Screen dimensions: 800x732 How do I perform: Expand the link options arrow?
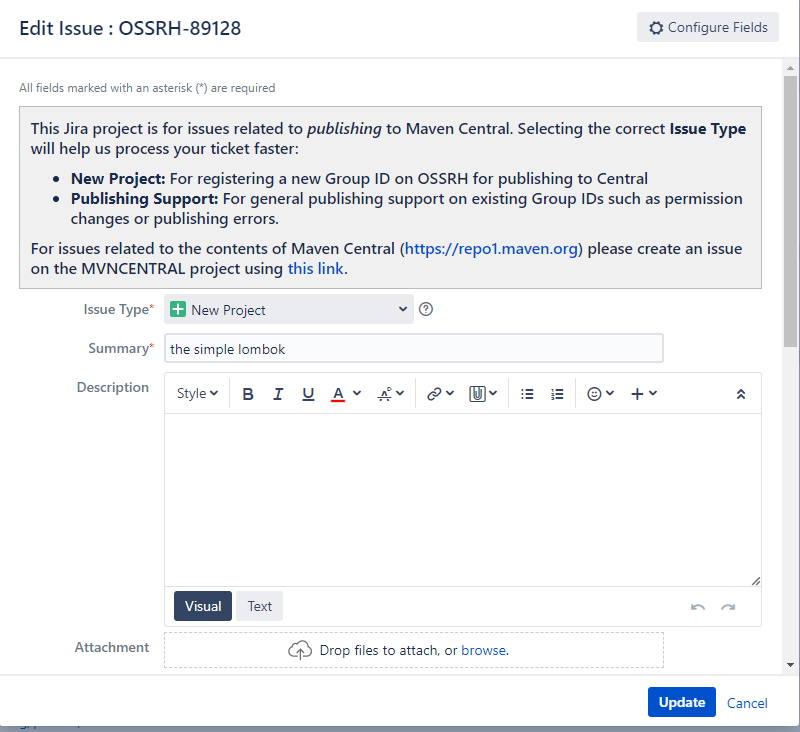[449, 393]
